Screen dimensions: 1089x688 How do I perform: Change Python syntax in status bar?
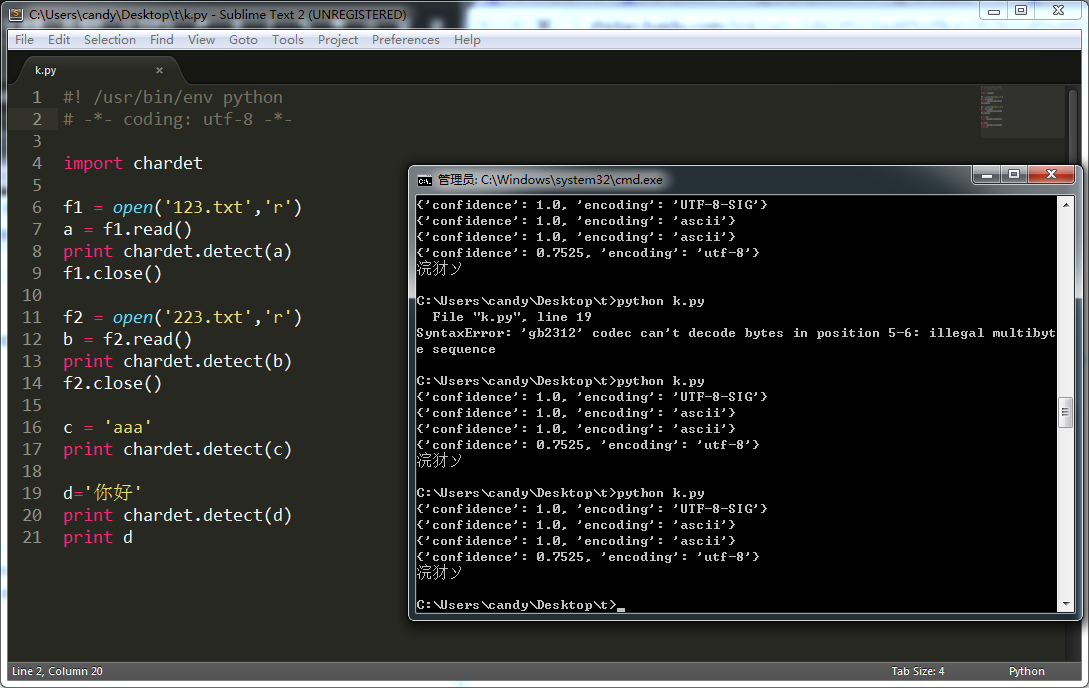click(x=1026, y=671)
